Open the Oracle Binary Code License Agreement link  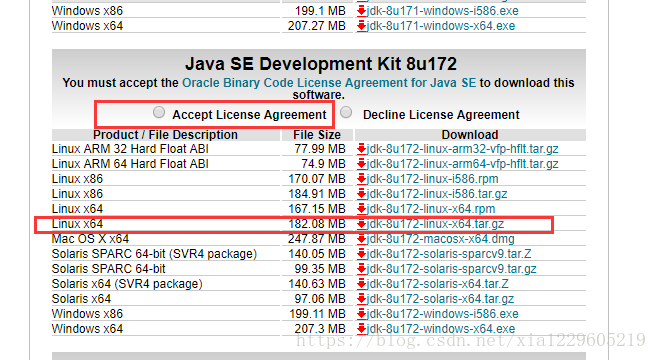tap(329, 83)
